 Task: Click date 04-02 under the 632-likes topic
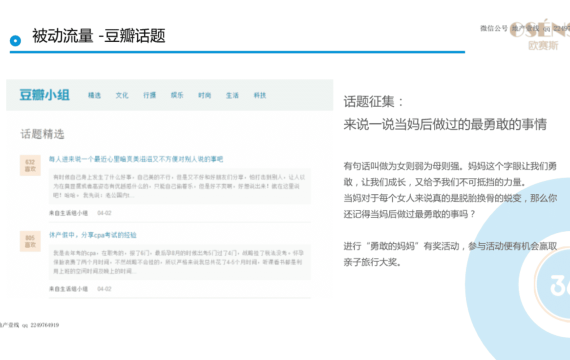pos(104,213)
